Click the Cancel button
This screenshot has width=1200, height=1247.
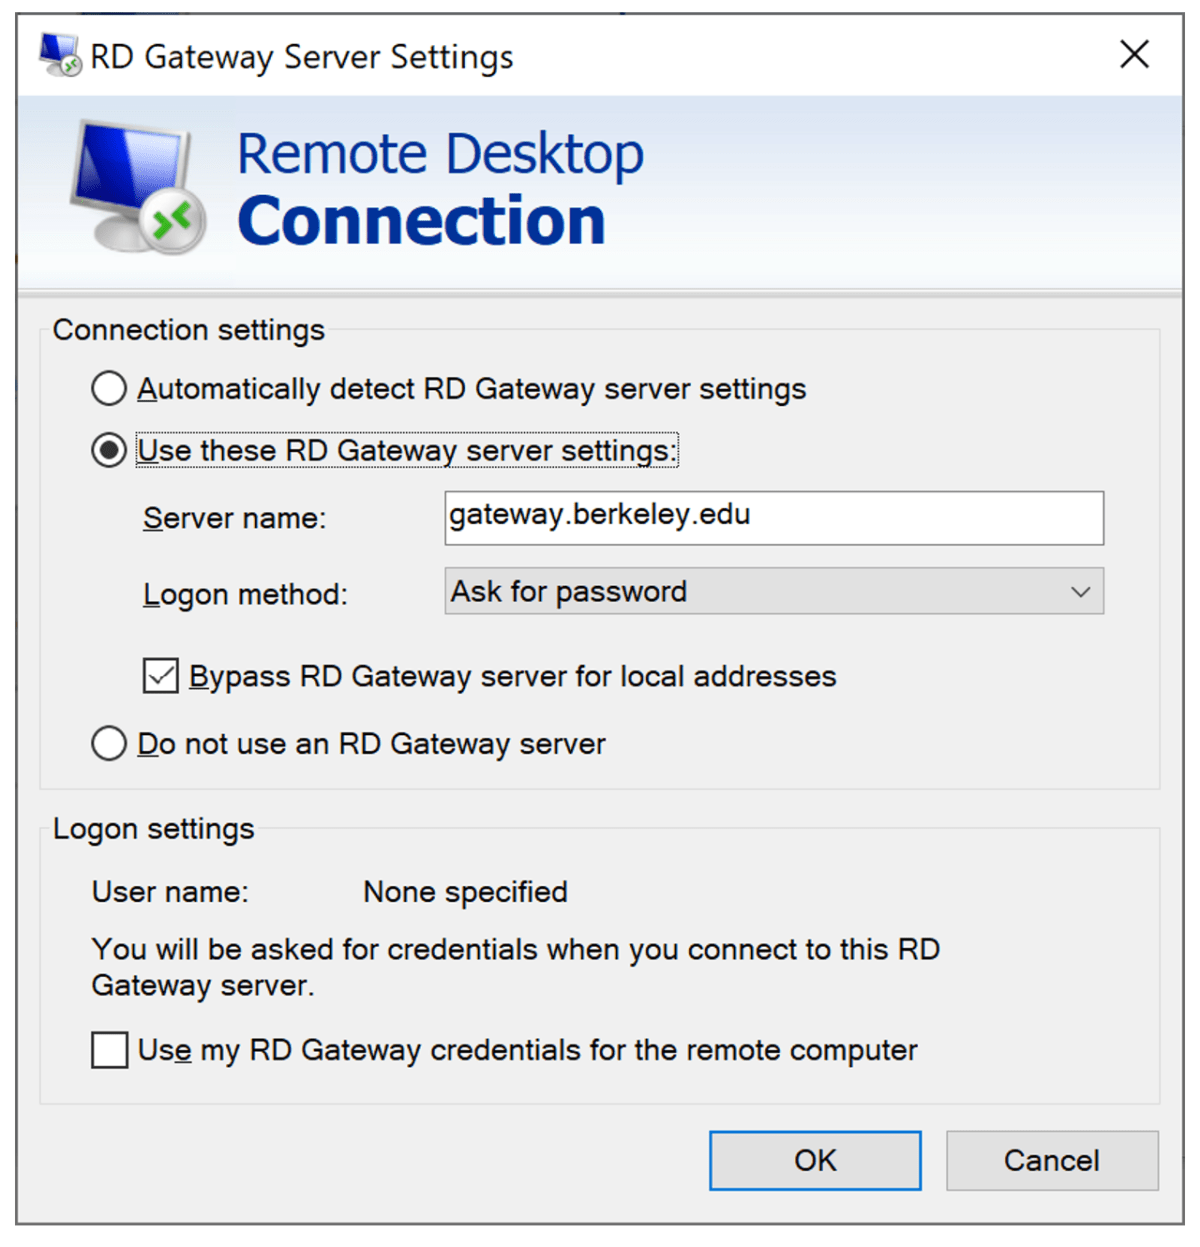click(1051, 1160)
